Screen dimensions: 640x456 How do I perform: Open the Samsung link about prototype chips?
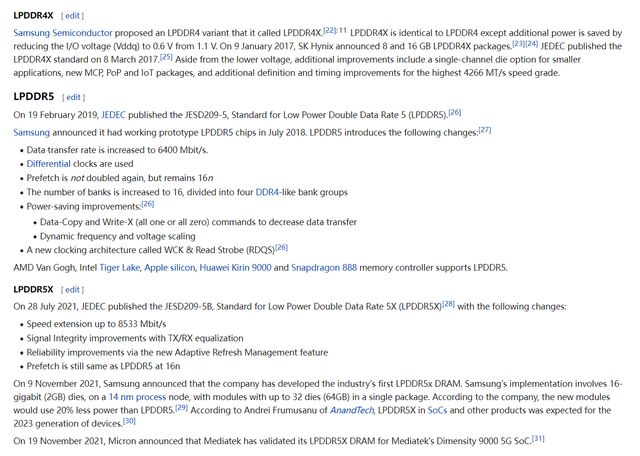coord(31,132)
